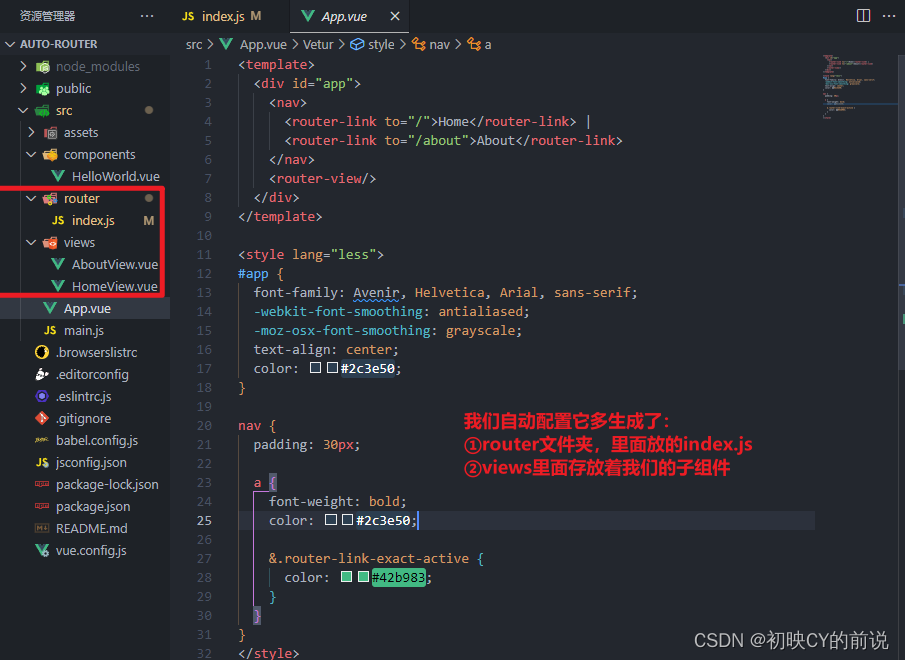Click the assets folder icon
This screenshot has width=905, height=660.
(51, 133)
